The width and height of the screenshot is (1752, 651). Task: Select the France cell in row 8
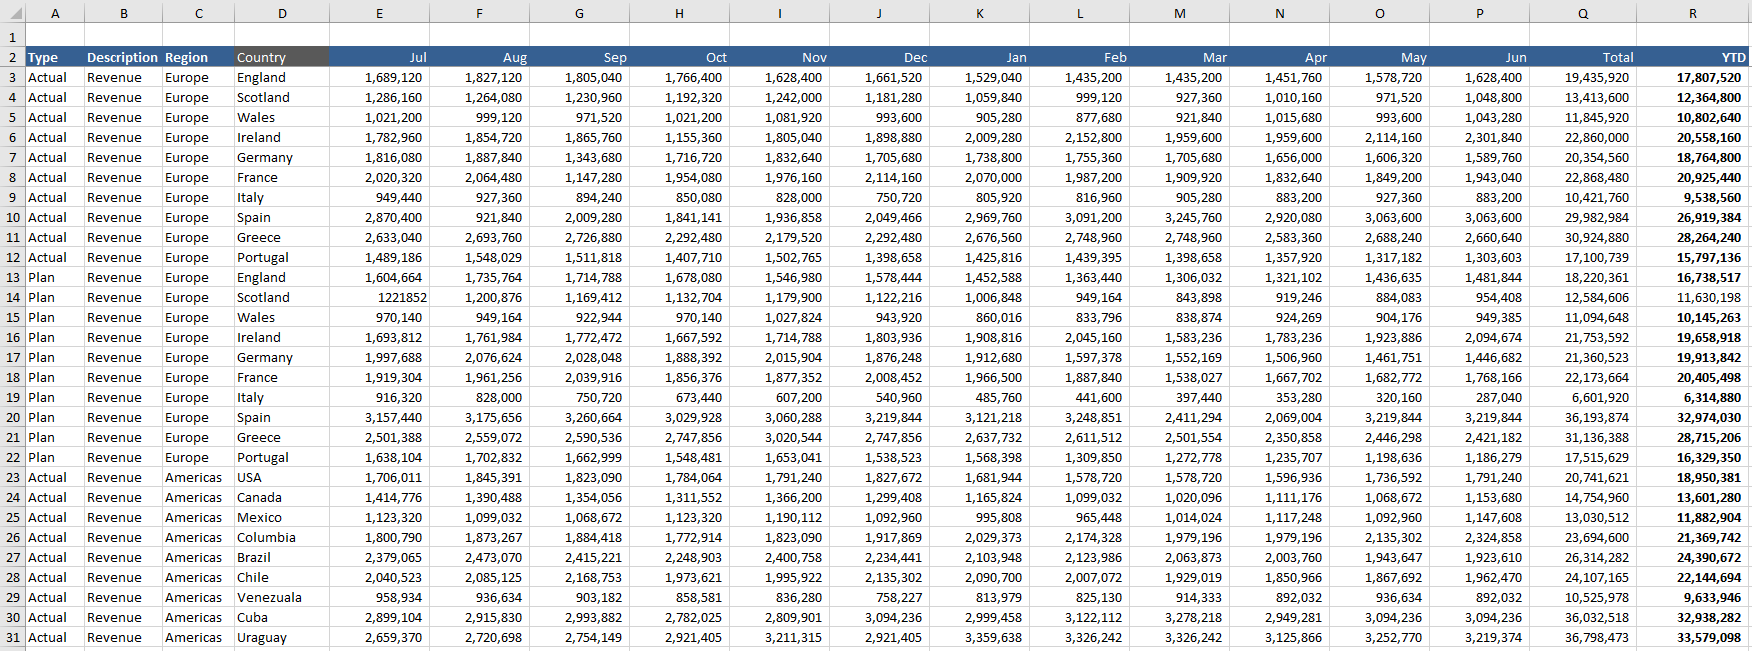(282, 177)
